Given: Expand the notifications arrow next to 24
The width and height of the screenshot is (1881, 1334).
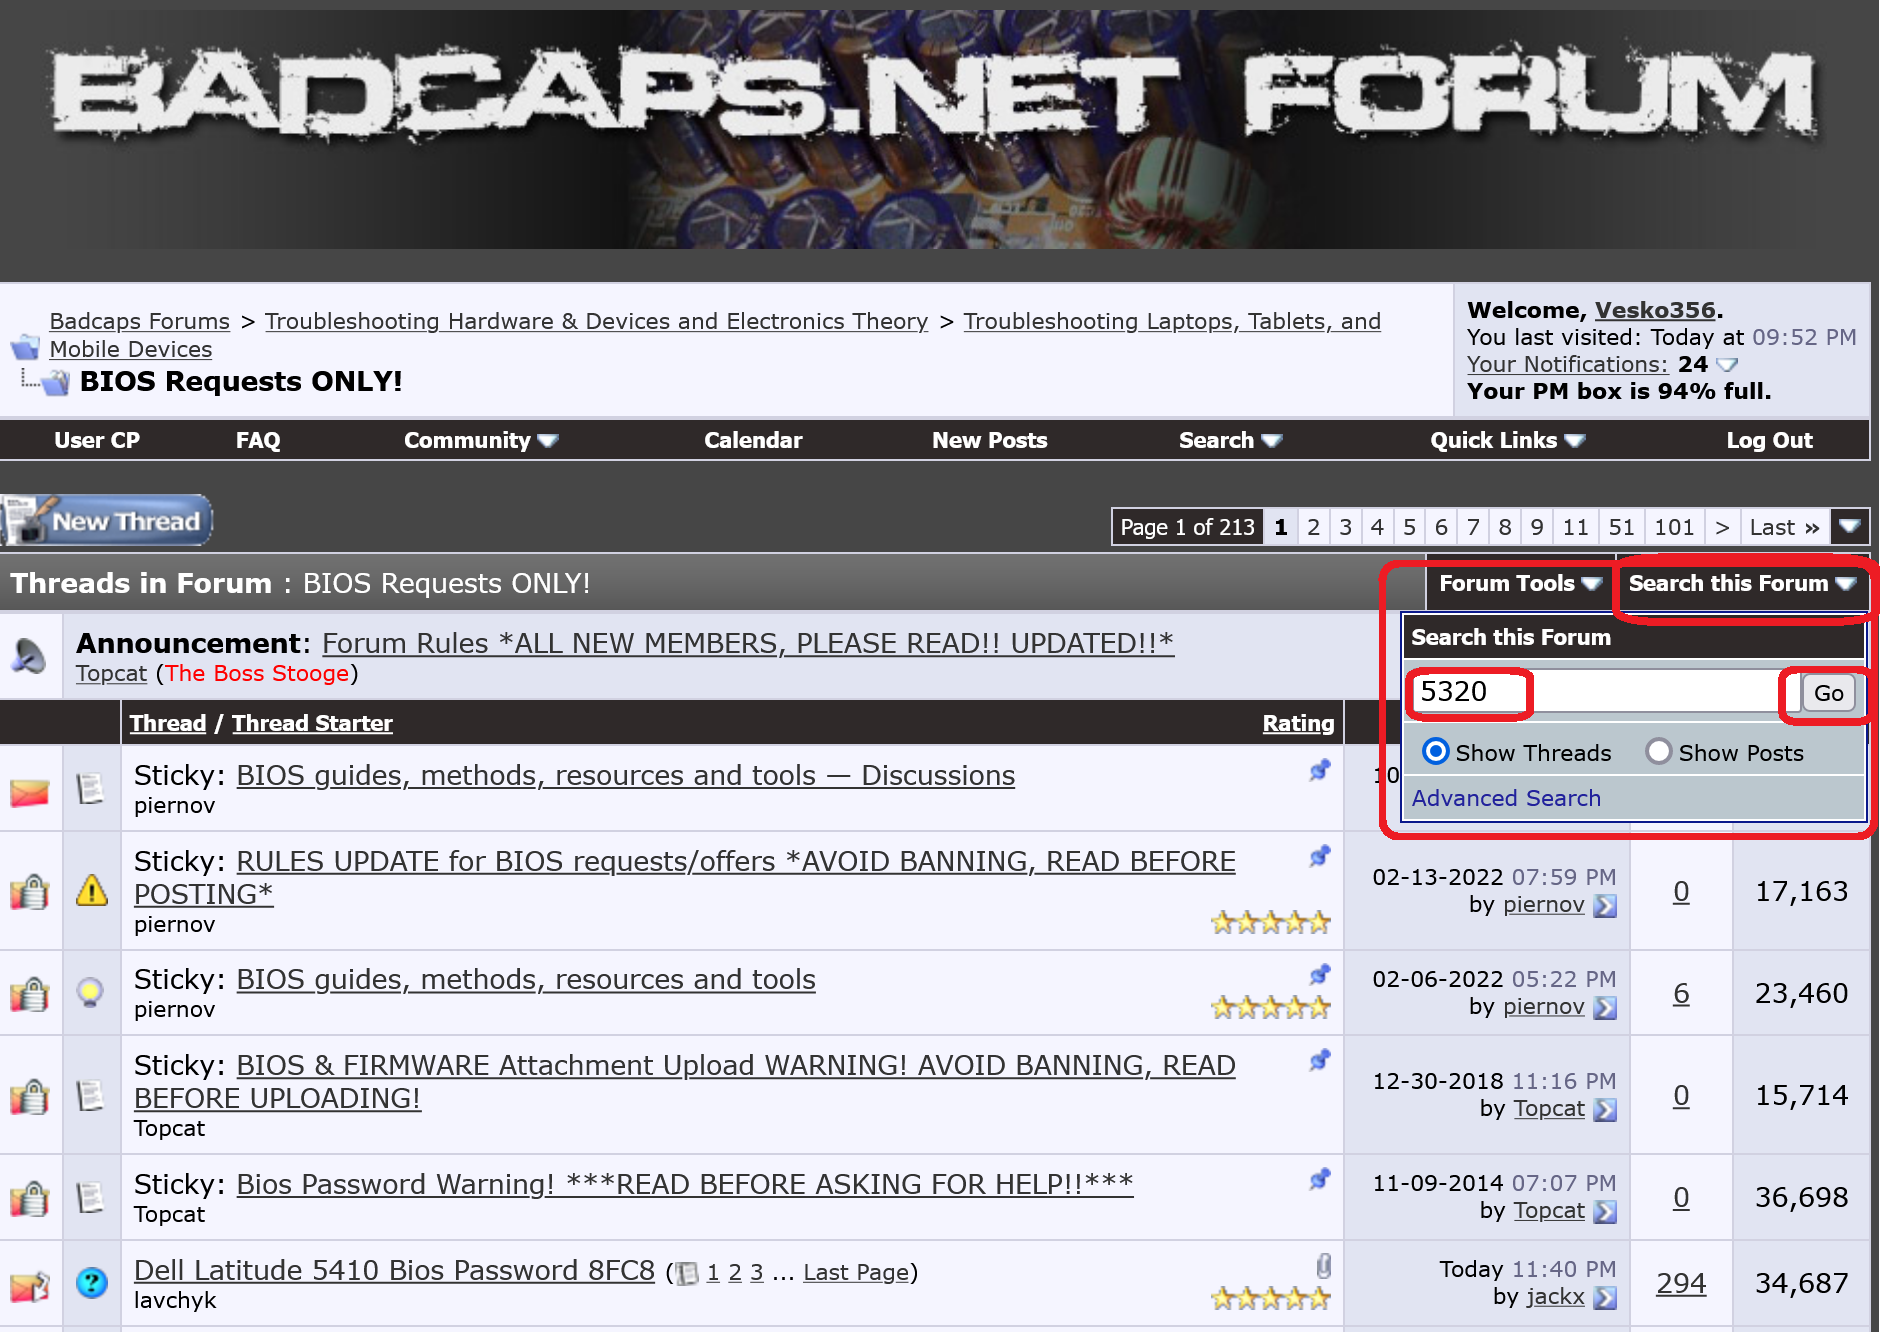Looking at the screenshot, I should point(1727,365).
